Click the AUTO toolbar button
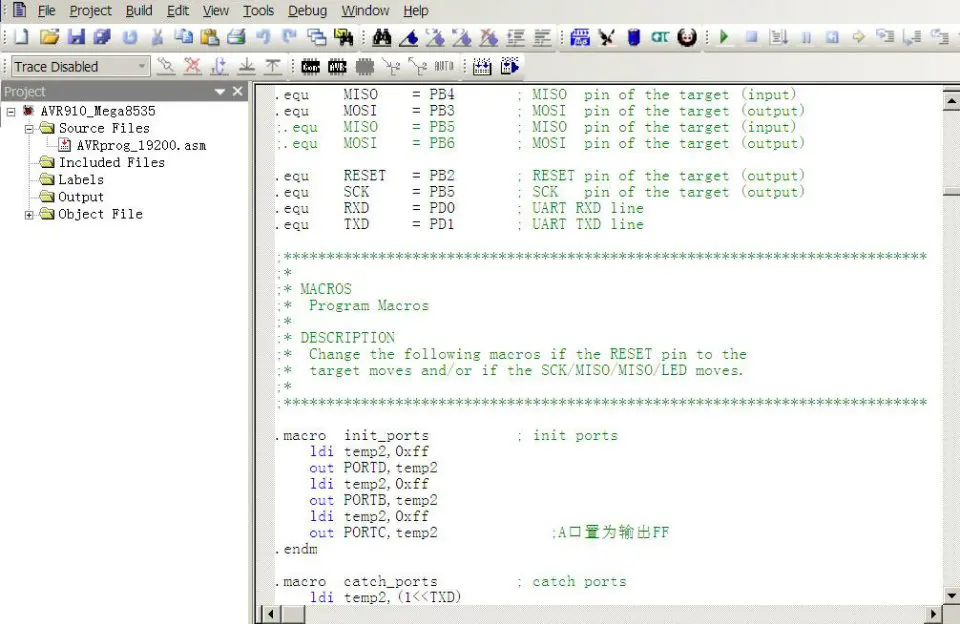 tap(444, 66)
